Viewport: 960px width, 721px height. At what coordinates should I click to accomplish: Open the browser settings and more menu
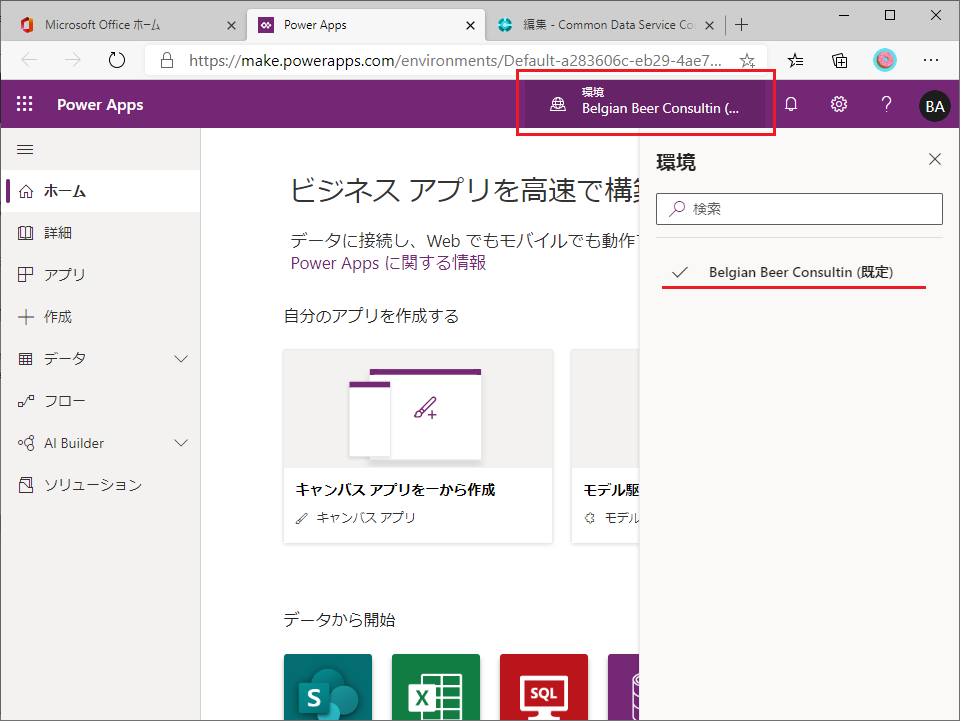point(931,60)
